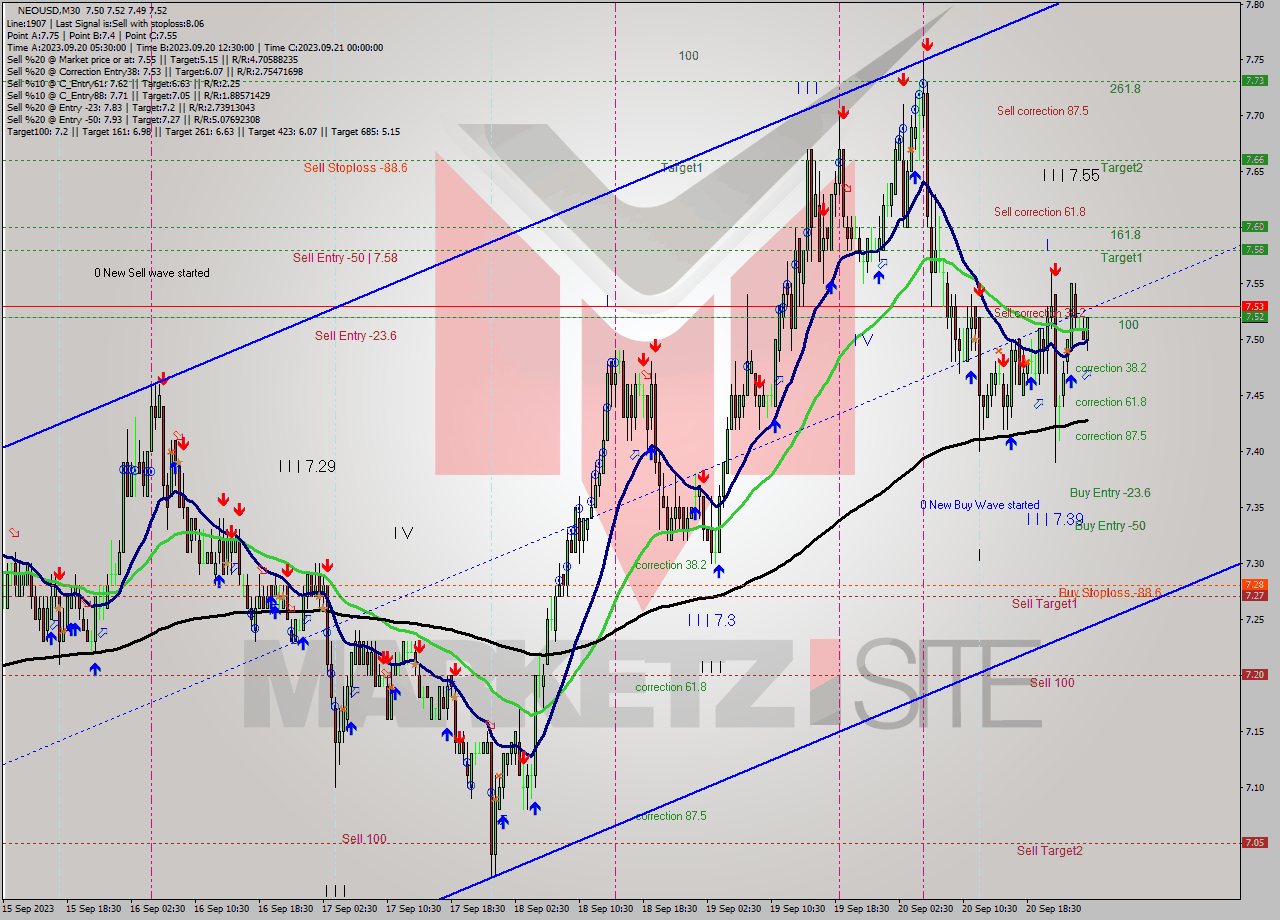This screenshot has width=1280, height=920.
Task: Click the red 7.53 price tag
Action: click(x=1254, y=306)
